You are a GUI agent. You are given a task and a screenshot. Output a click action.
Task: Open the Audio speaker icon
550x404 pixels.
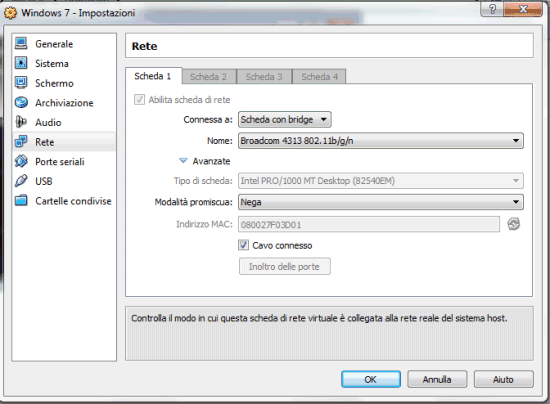[x=21, y=122]
